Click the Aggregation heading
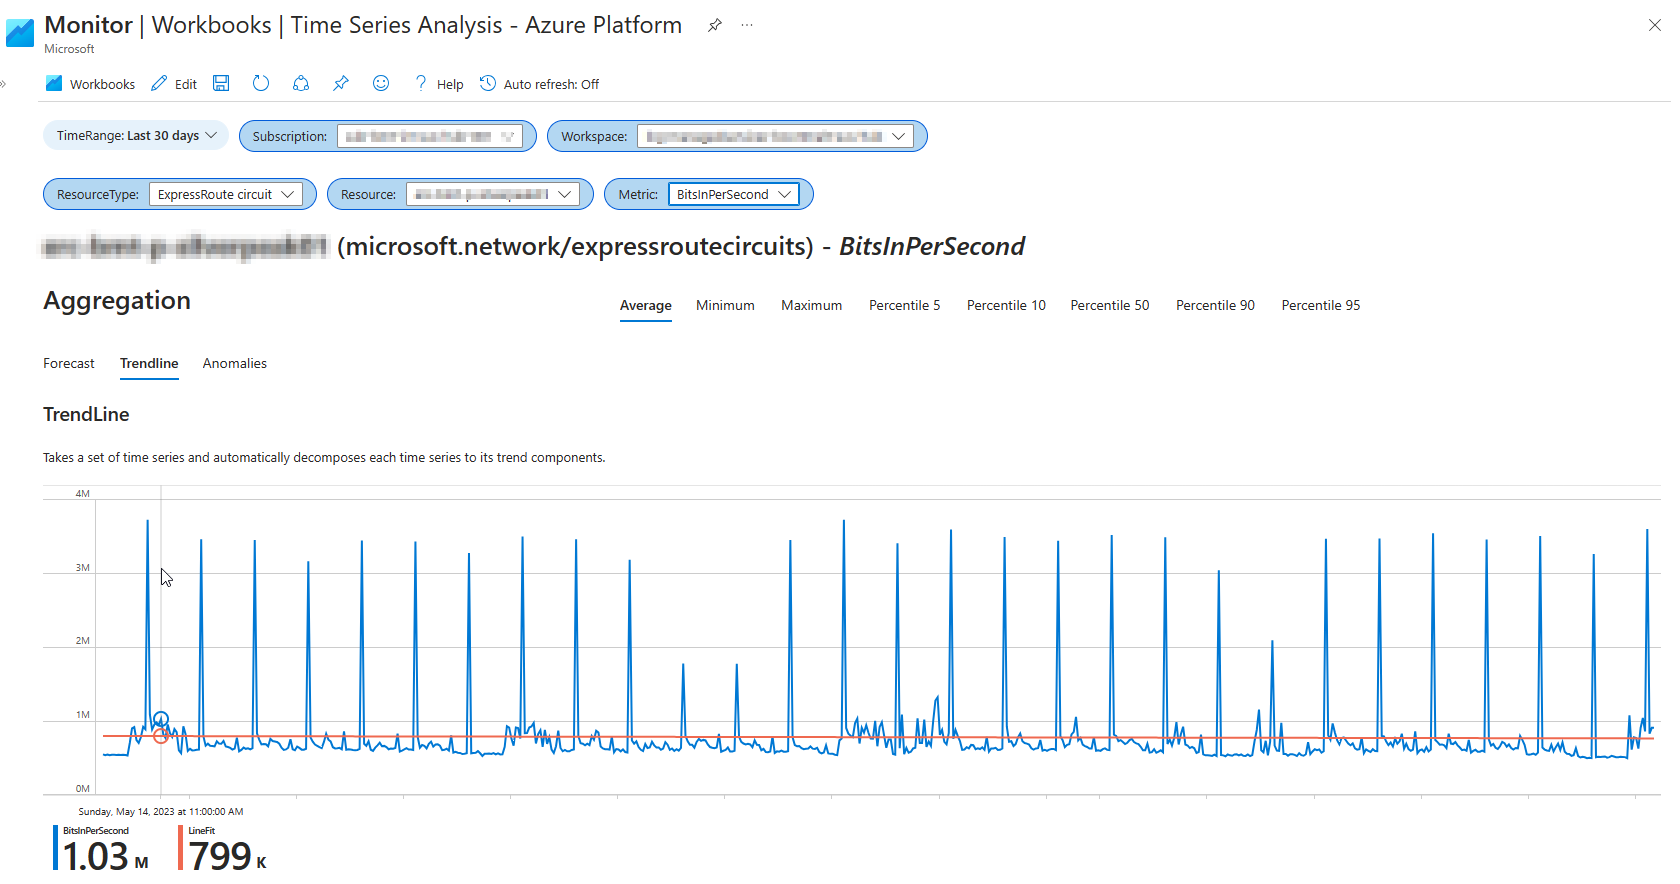This screenshot has height=884, width=1680. point(117,301)
